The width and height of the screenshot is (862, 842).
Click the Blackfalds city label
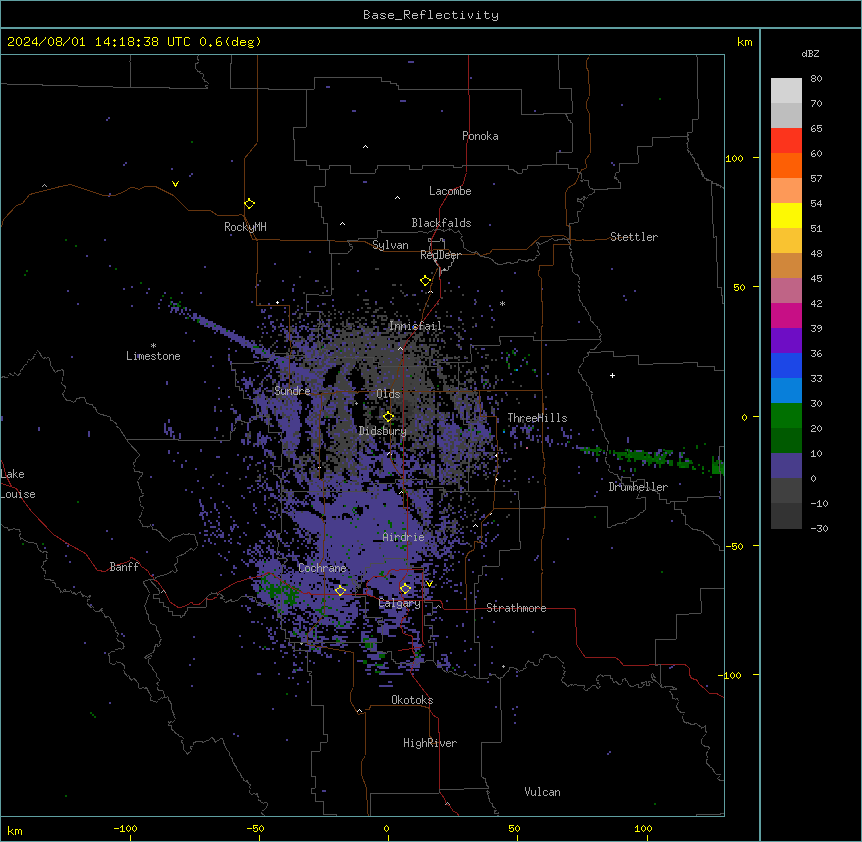point(441,223)
